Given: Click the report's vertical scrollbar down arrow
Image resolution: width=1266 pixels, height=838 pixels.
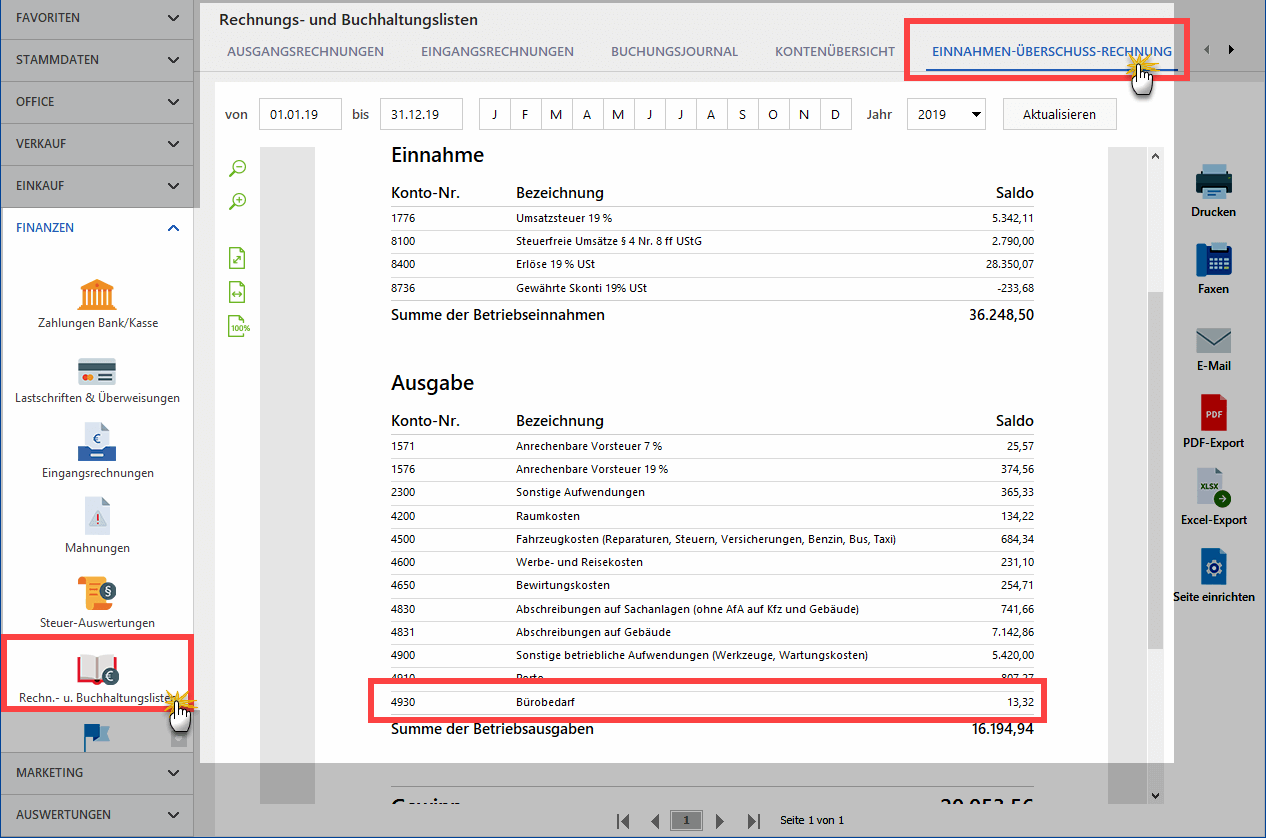Looking at the screenshot, I should (x=1157, y=796).
